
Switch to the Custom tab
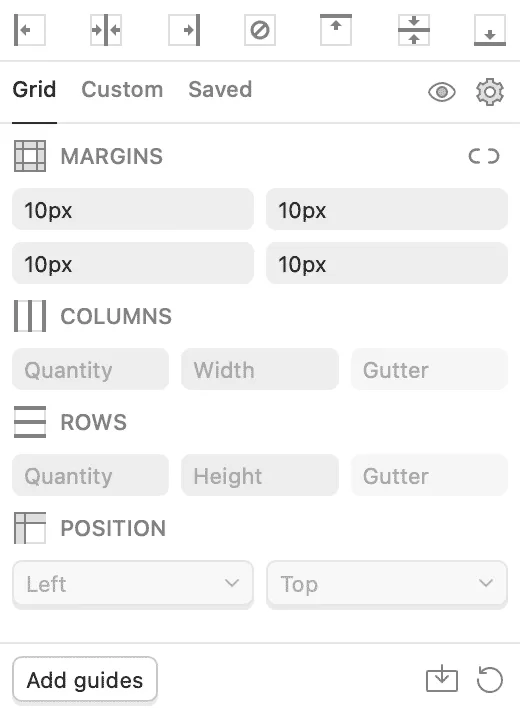point(122,89)
